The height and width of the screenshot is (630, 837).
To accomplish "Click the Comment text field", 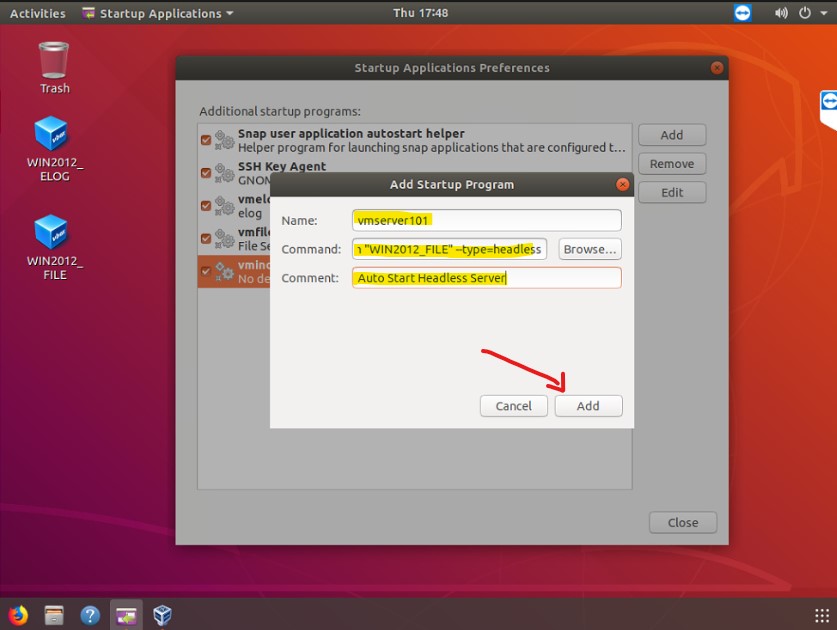I will pyautogui.click(x=486, y=278).
